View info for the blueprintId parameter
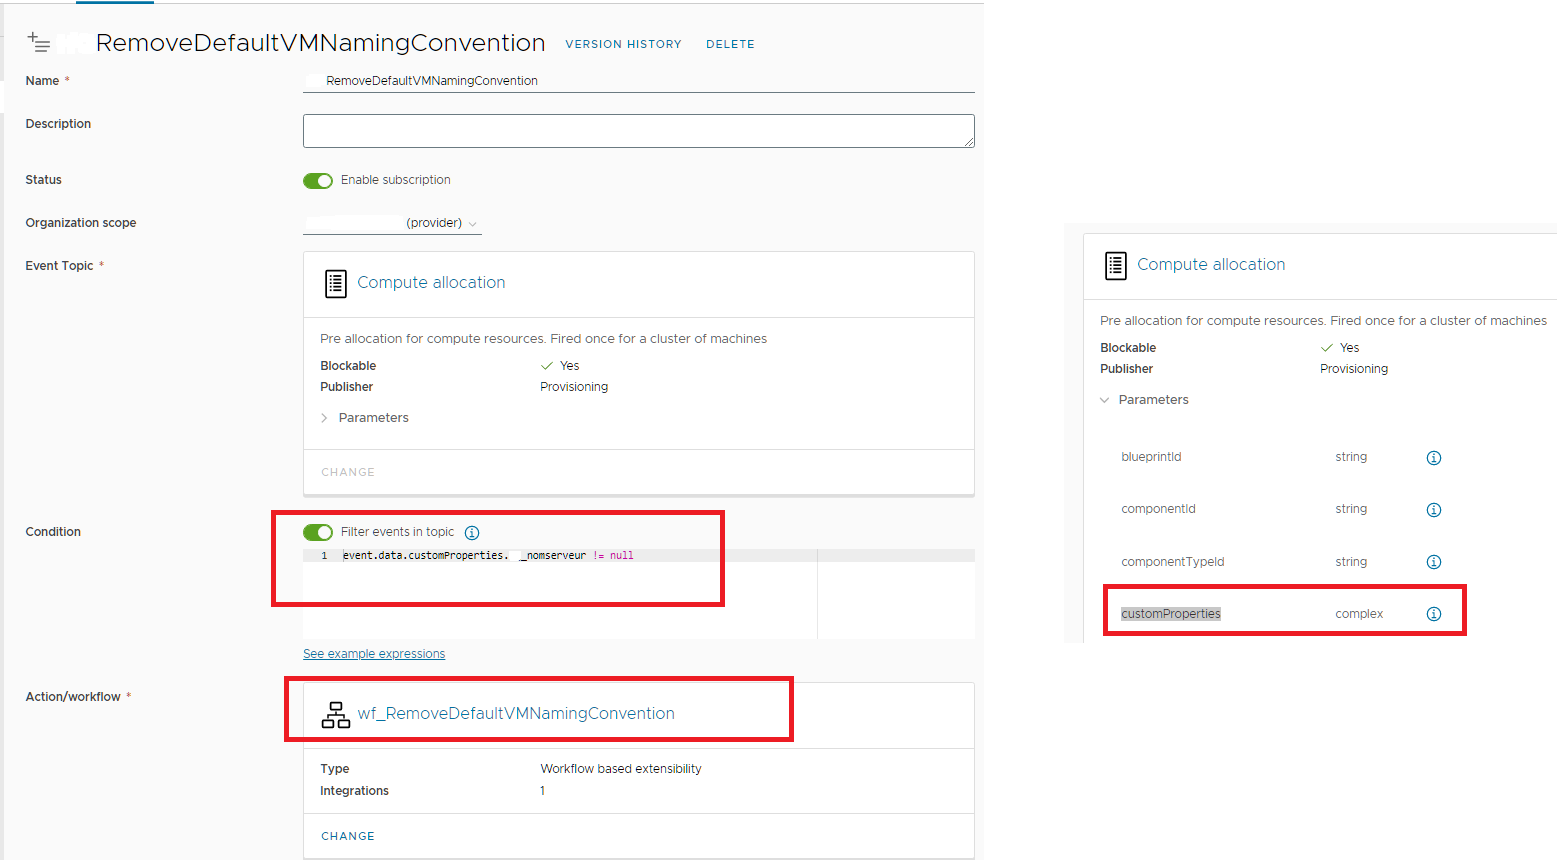1557x867 pixels. click(x=1433, y=457)
